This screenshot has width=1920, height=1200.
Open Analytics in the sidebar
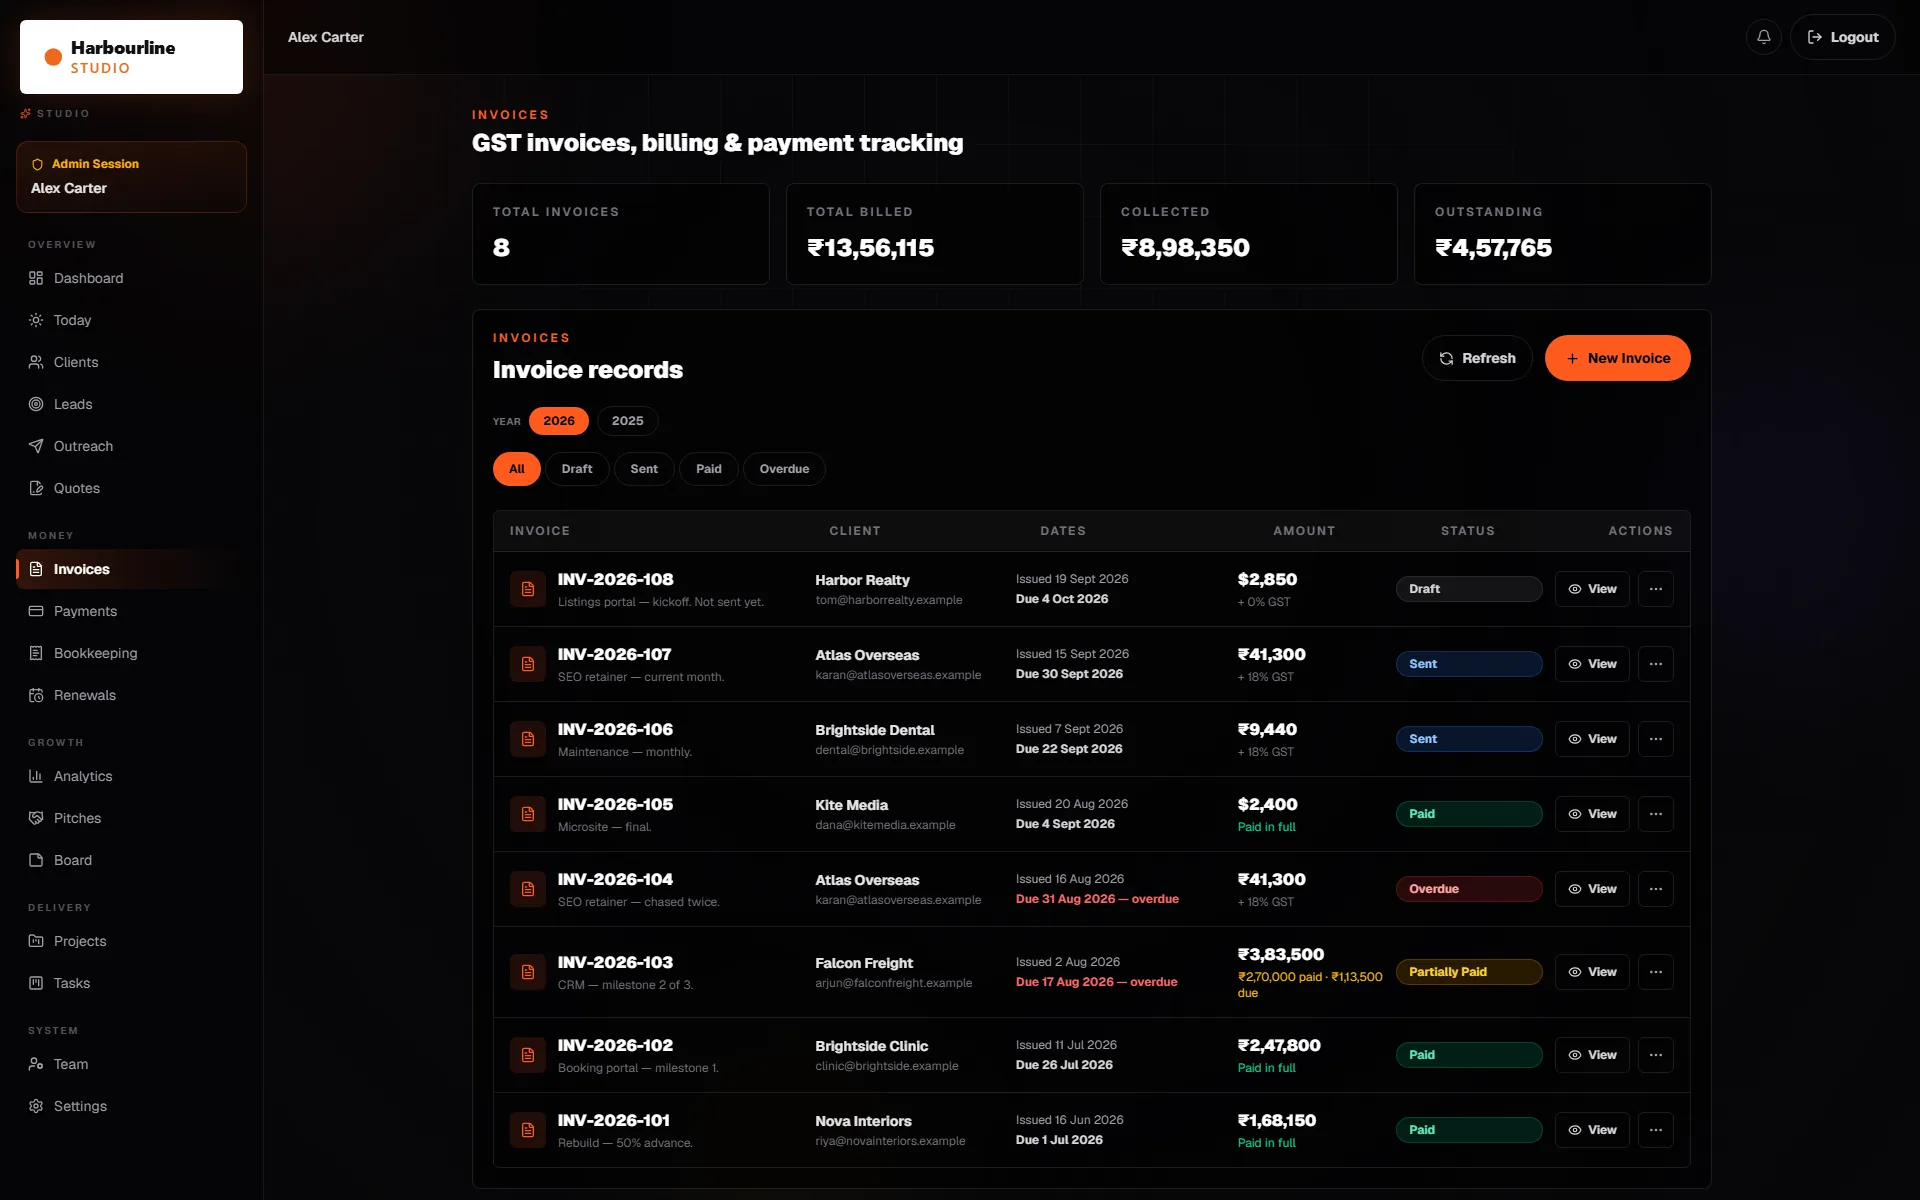(x=131, y=776)
